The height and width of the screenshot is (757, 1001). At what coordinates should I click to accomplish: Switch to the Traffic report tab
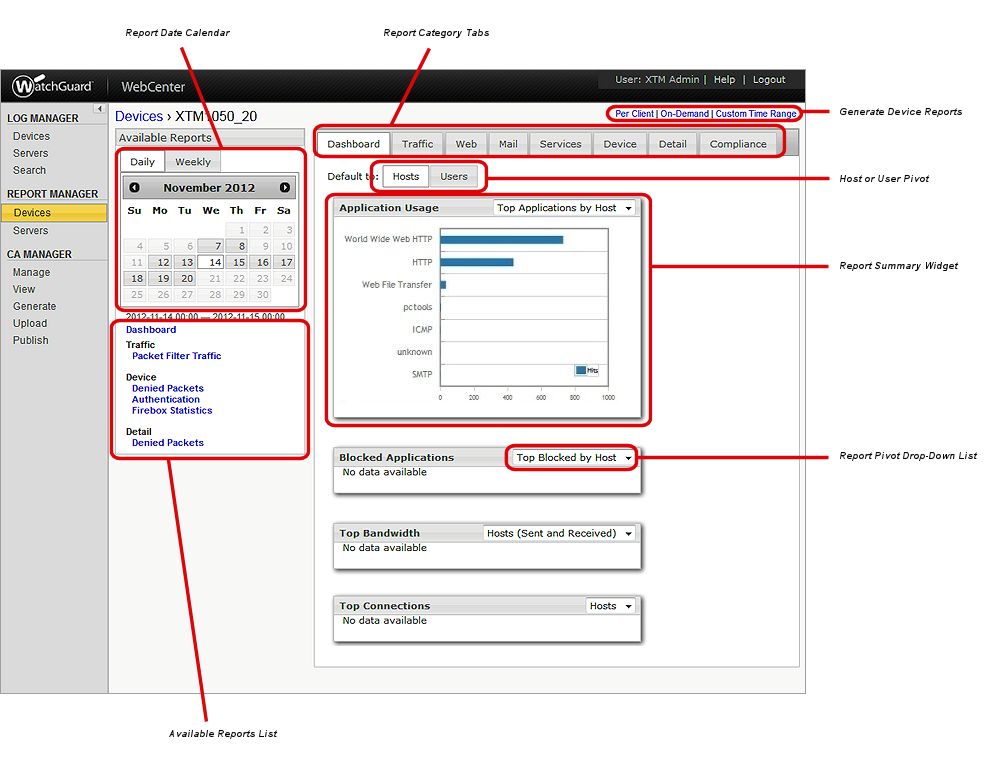coord(417,143)
